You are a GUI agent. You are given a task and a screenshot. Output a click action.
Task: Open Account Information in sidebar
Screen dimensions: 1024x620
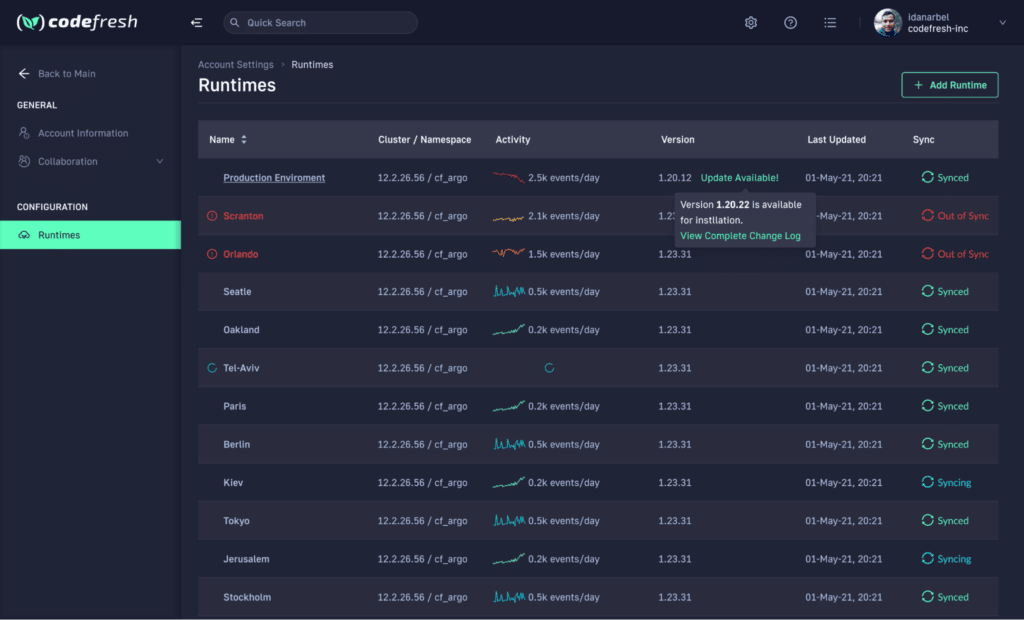(83, 133)
